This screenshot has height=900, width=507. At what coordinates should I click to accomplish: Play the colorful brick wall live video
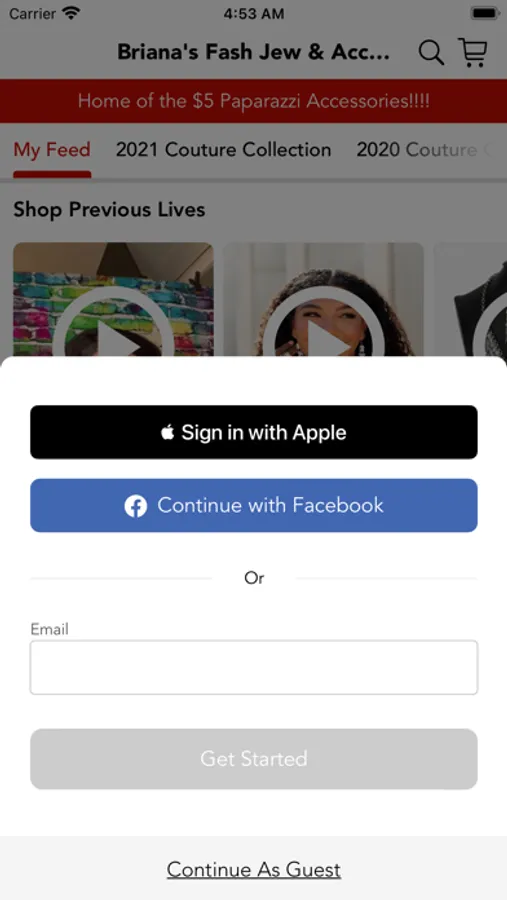coord(113,300)
